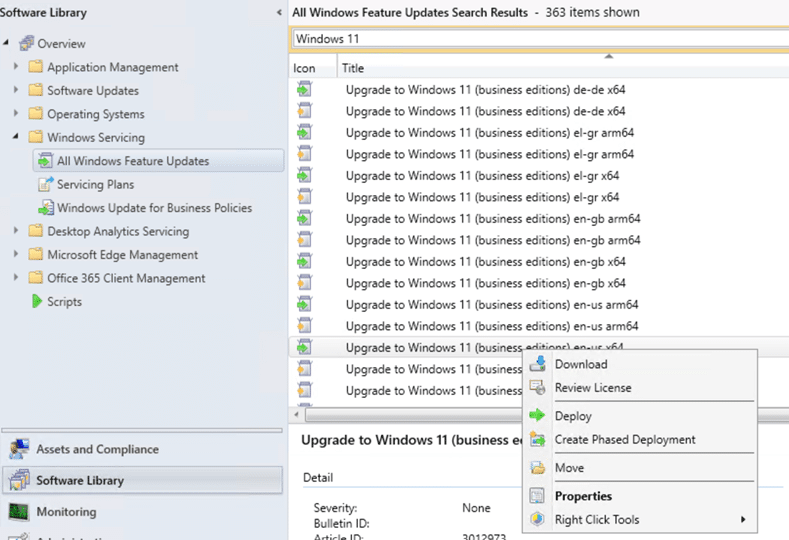Viewport: 789px width, 540px height.
Task: Expand the Software Updates node
Action: click(16, 91)
